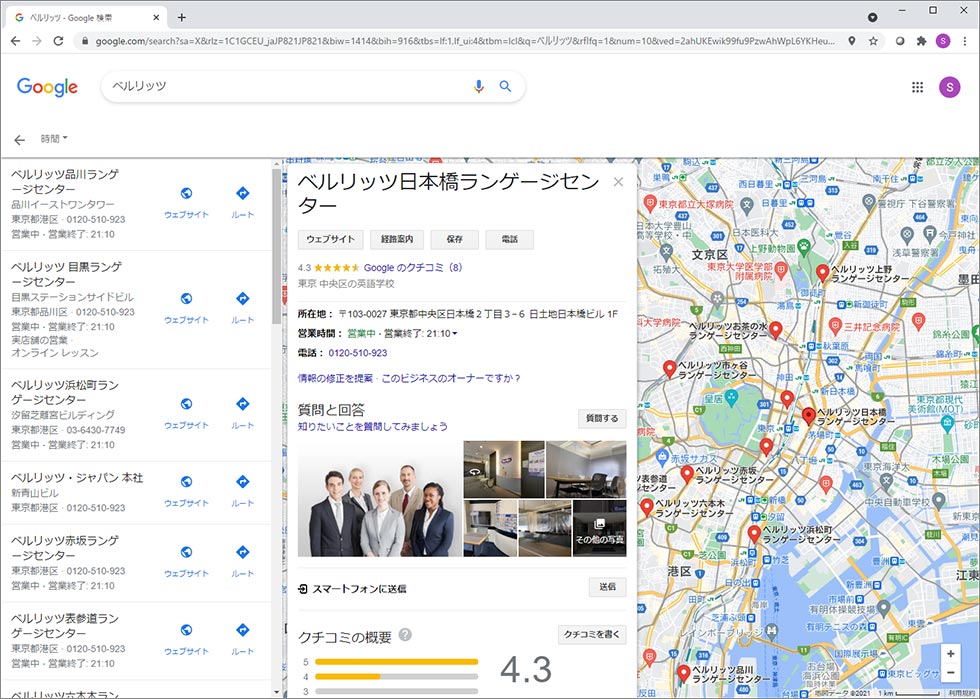Viewport: 980px width, 699px height.
Task: Get route for ベルリッツ赤坂ランゲージセンター
Action: click(x=242, y=552)
